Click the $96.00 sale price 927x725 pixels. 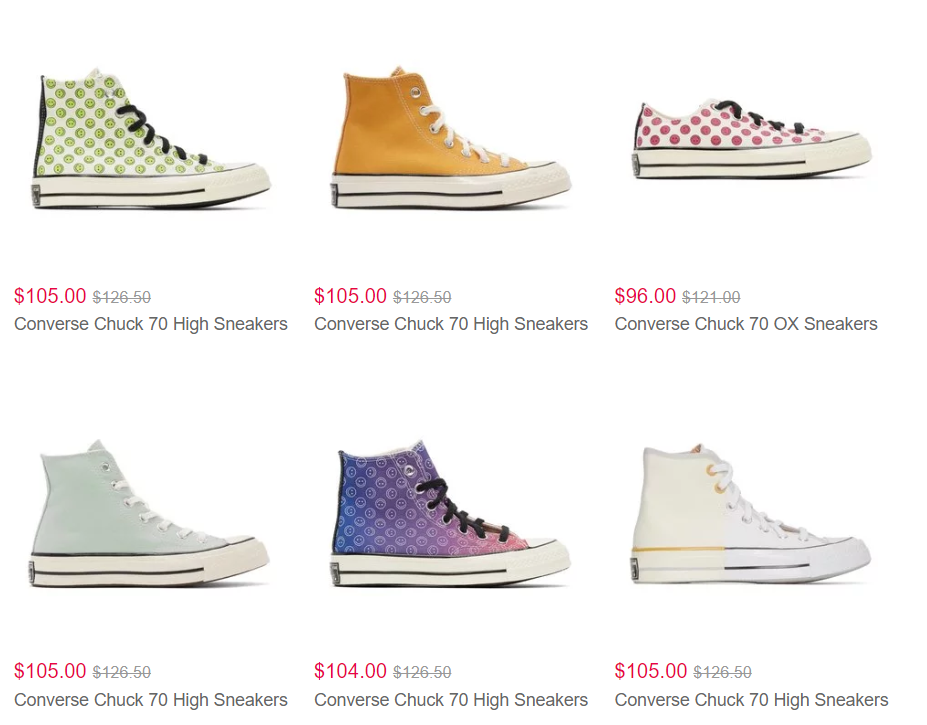[645, 296]
